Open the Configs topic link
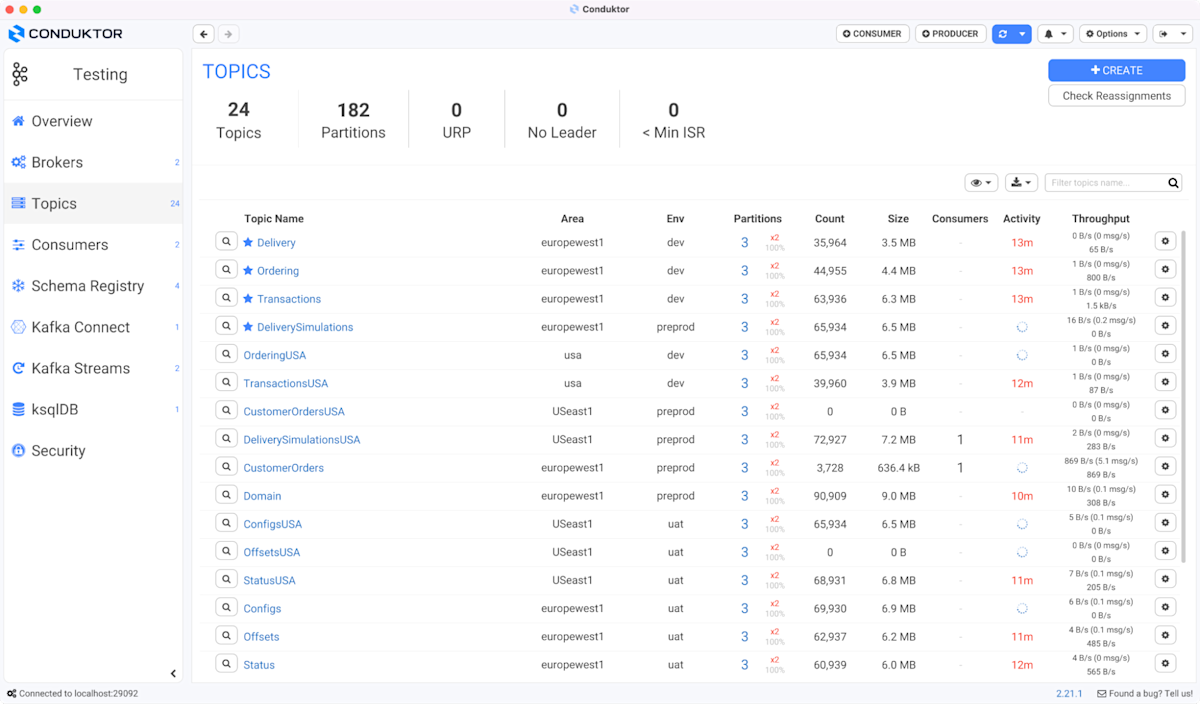1200x704 pixels. pos(262,608)
